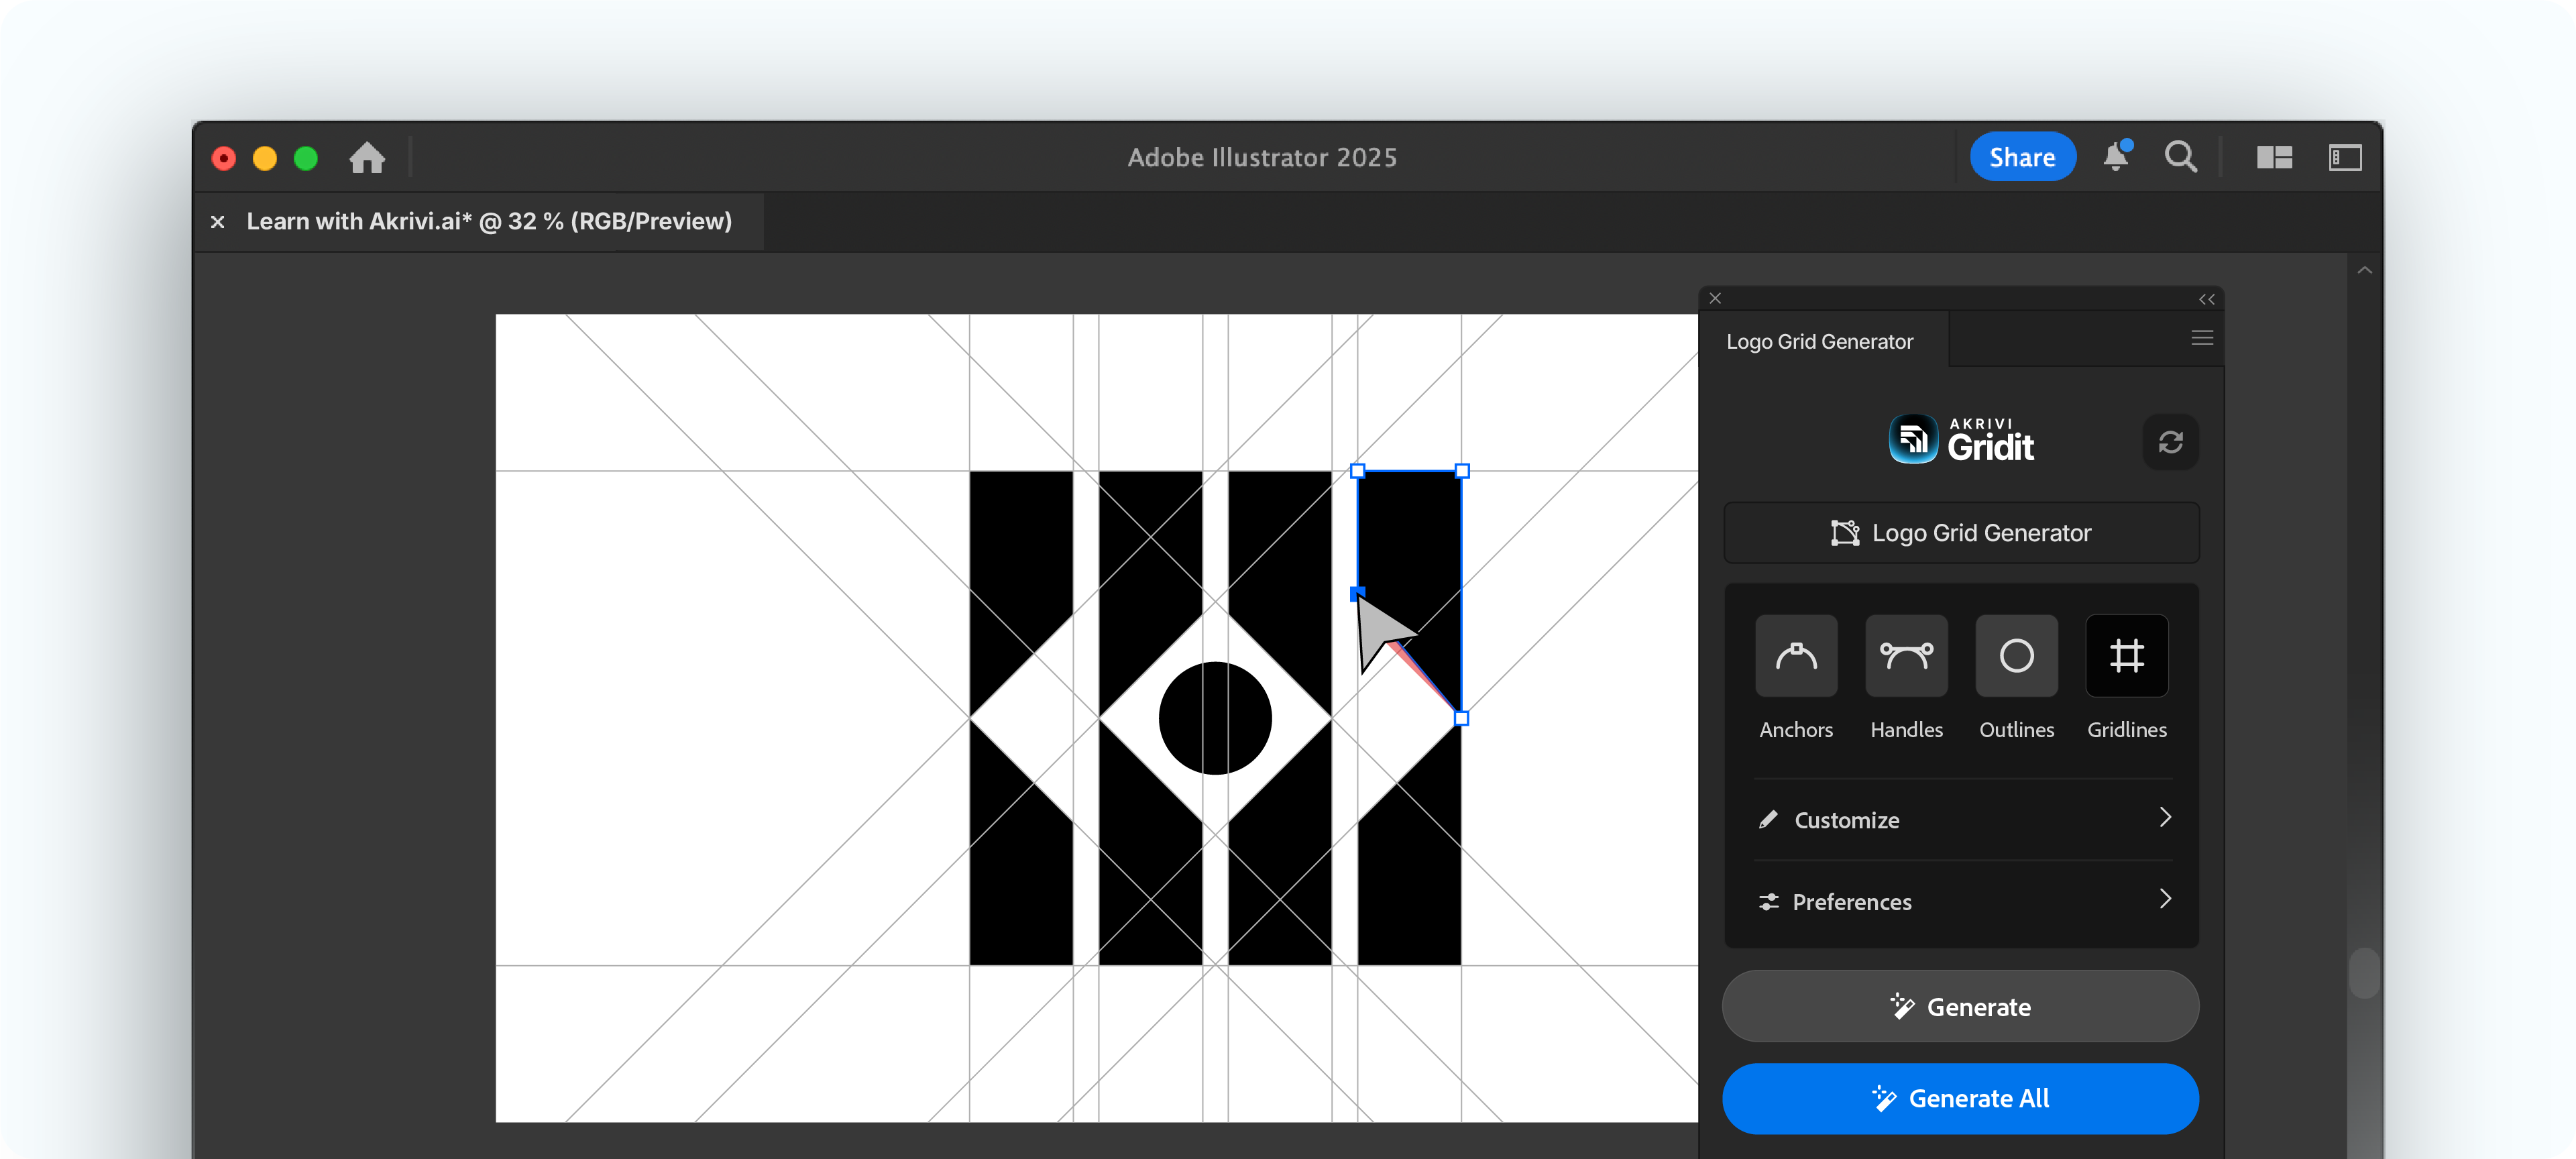Open the notifications bell
Viewport: 2576px width, 1159px height.
2115,157
